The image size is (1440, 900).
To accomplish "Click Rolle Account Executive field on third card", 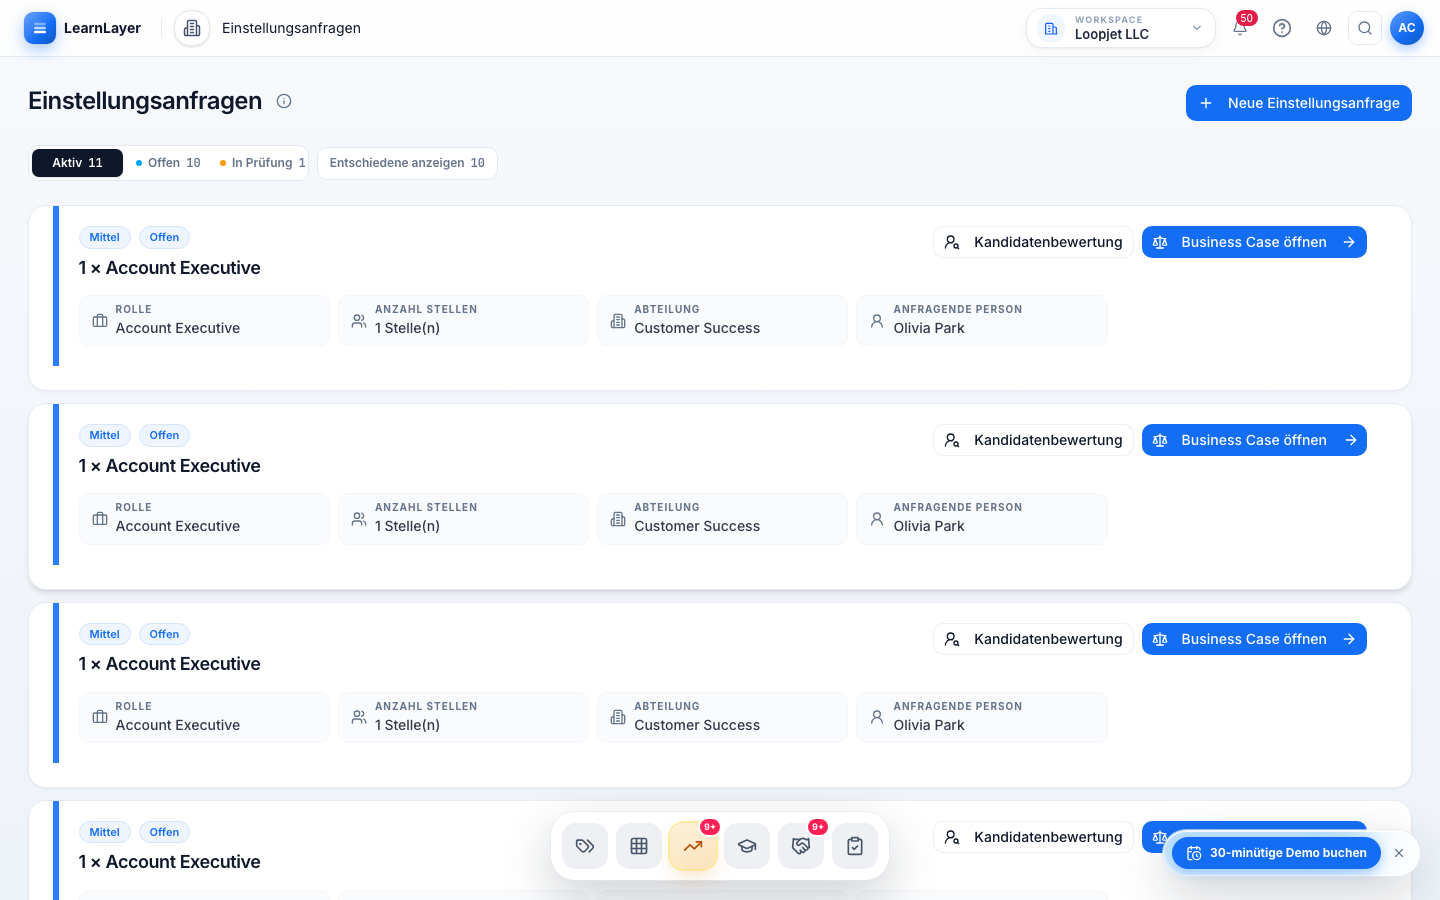I will pyautogui.click(x=204, y=717).
